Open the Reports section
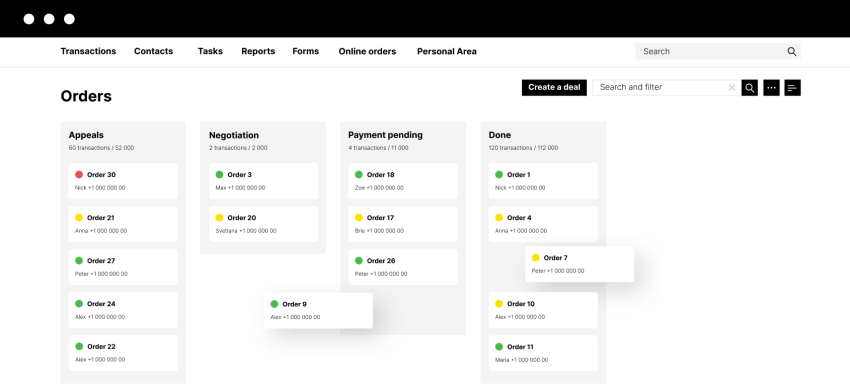Screen dimensions: 850x384 [x=258, y=52]
